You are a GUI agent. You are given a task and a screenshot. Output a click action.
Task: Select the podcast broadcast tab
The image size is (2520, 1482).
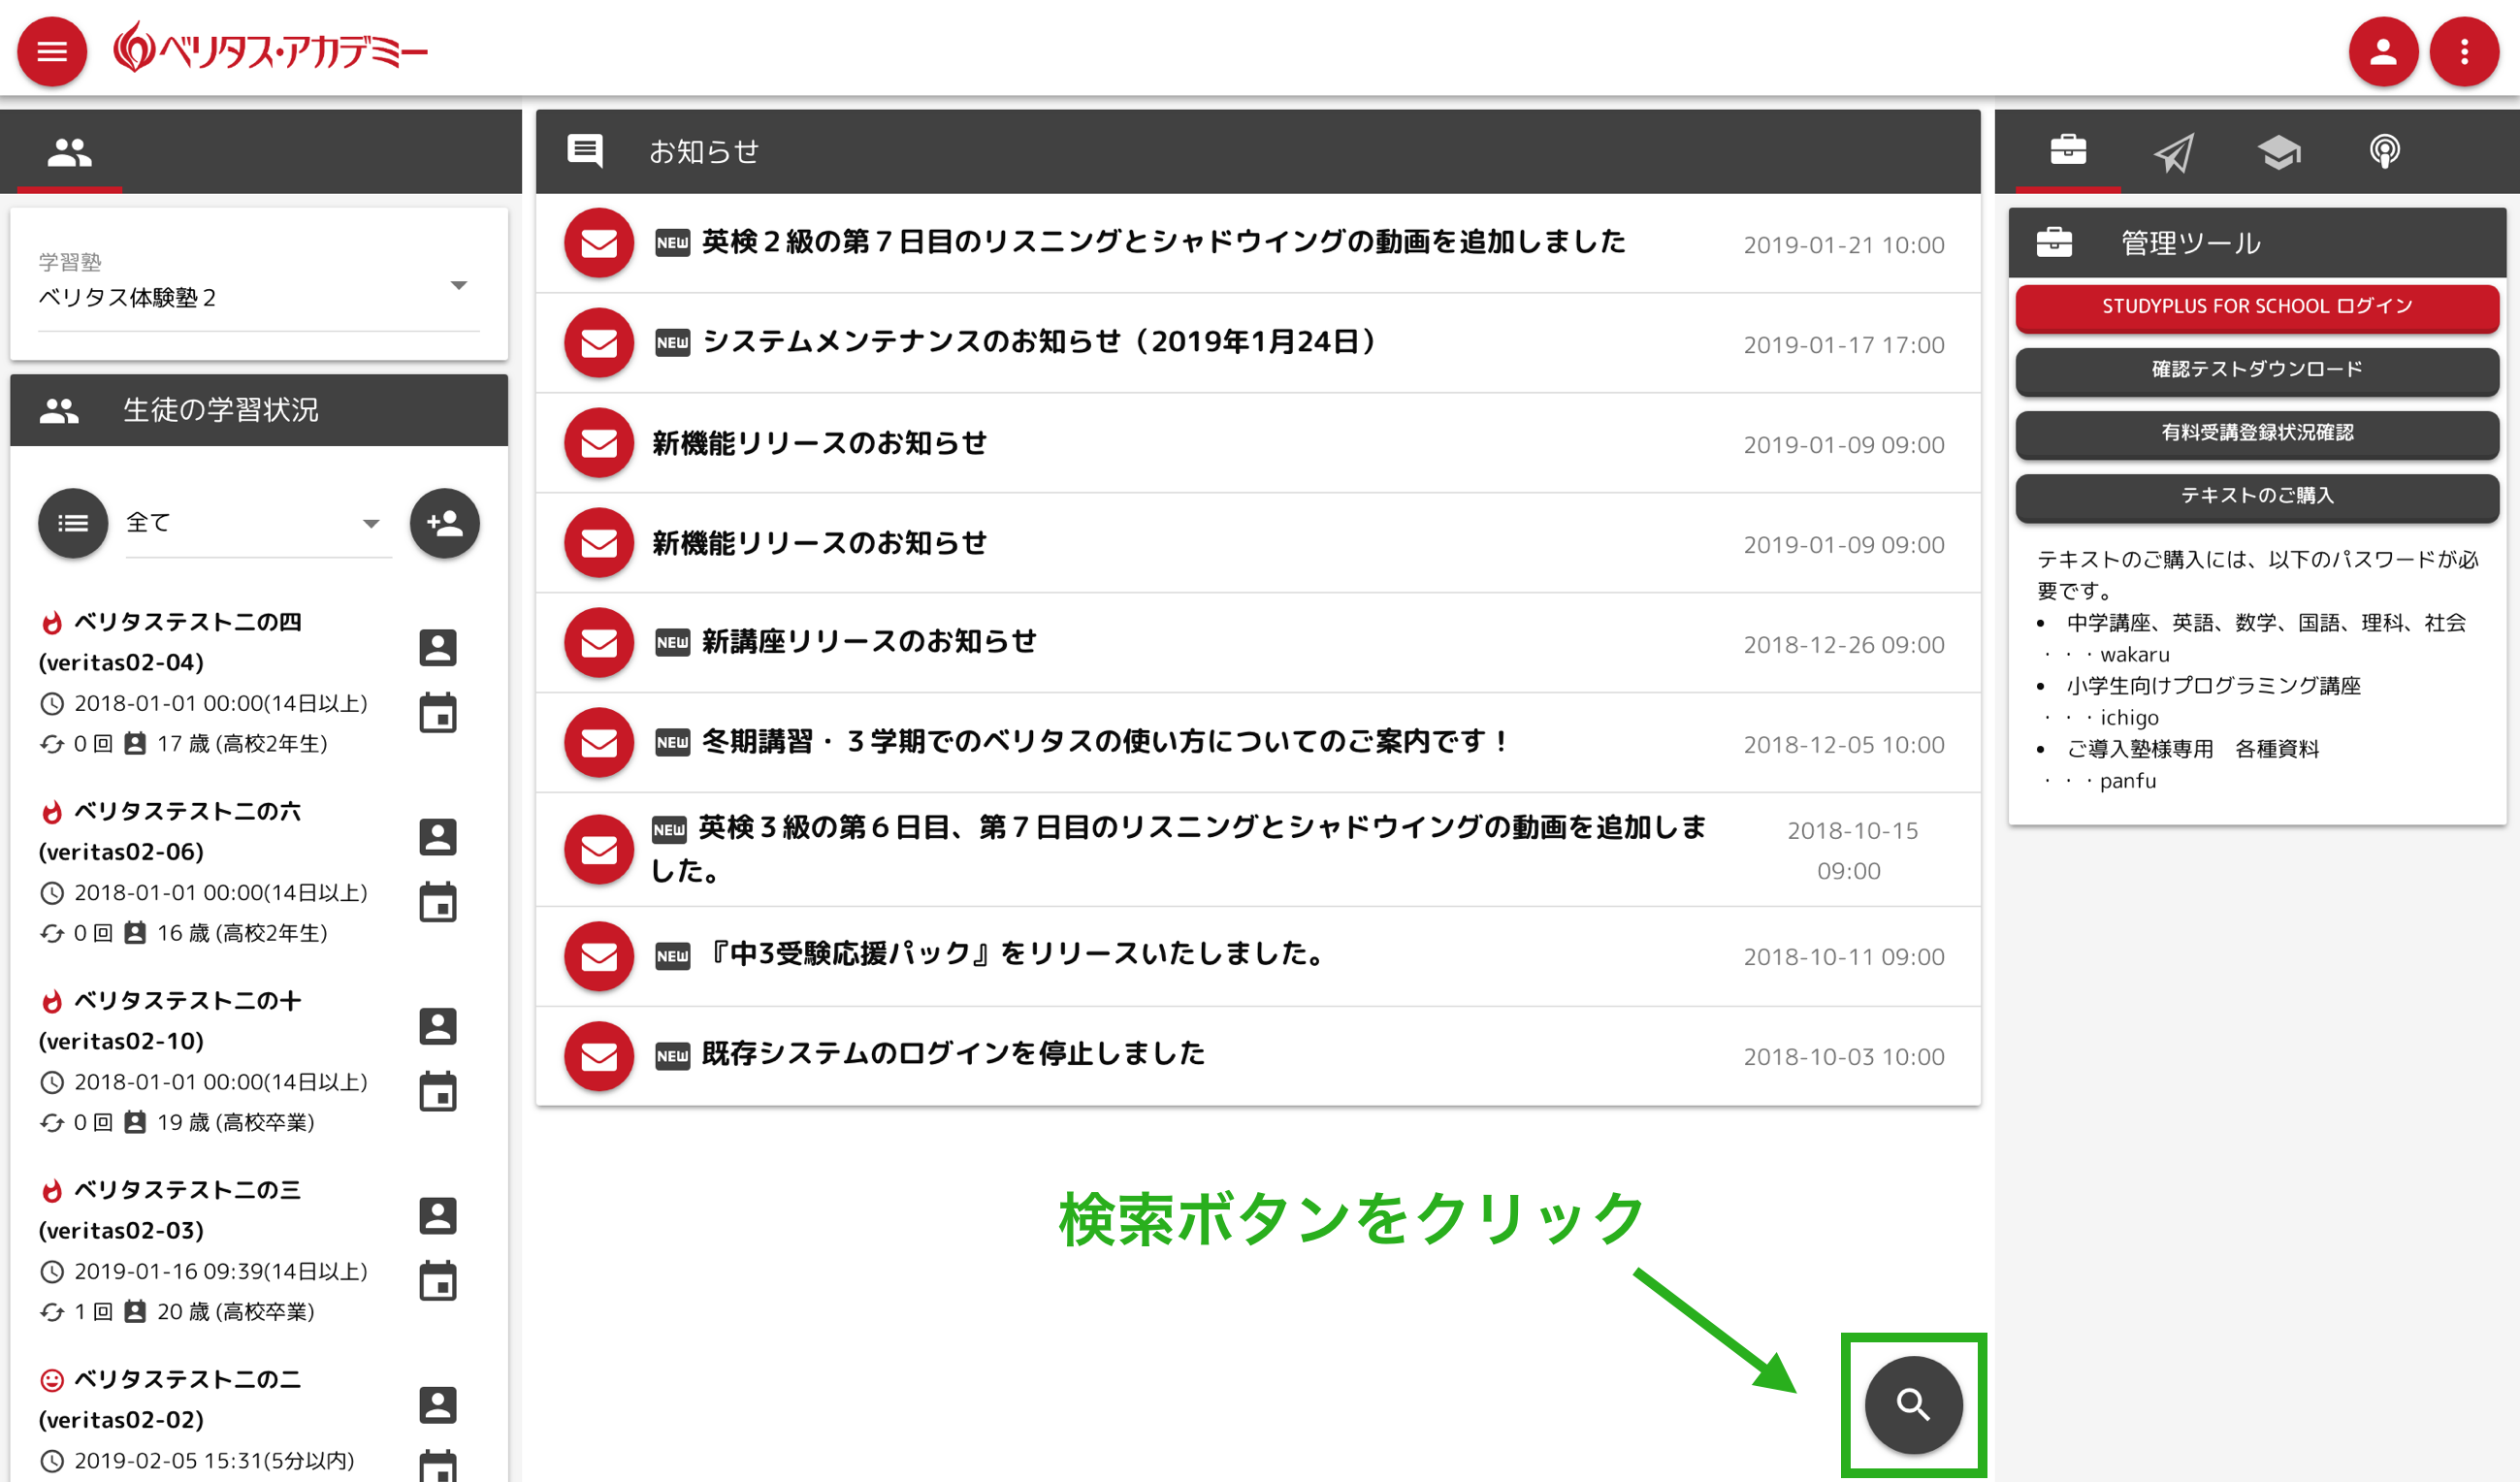(2384, 152)
